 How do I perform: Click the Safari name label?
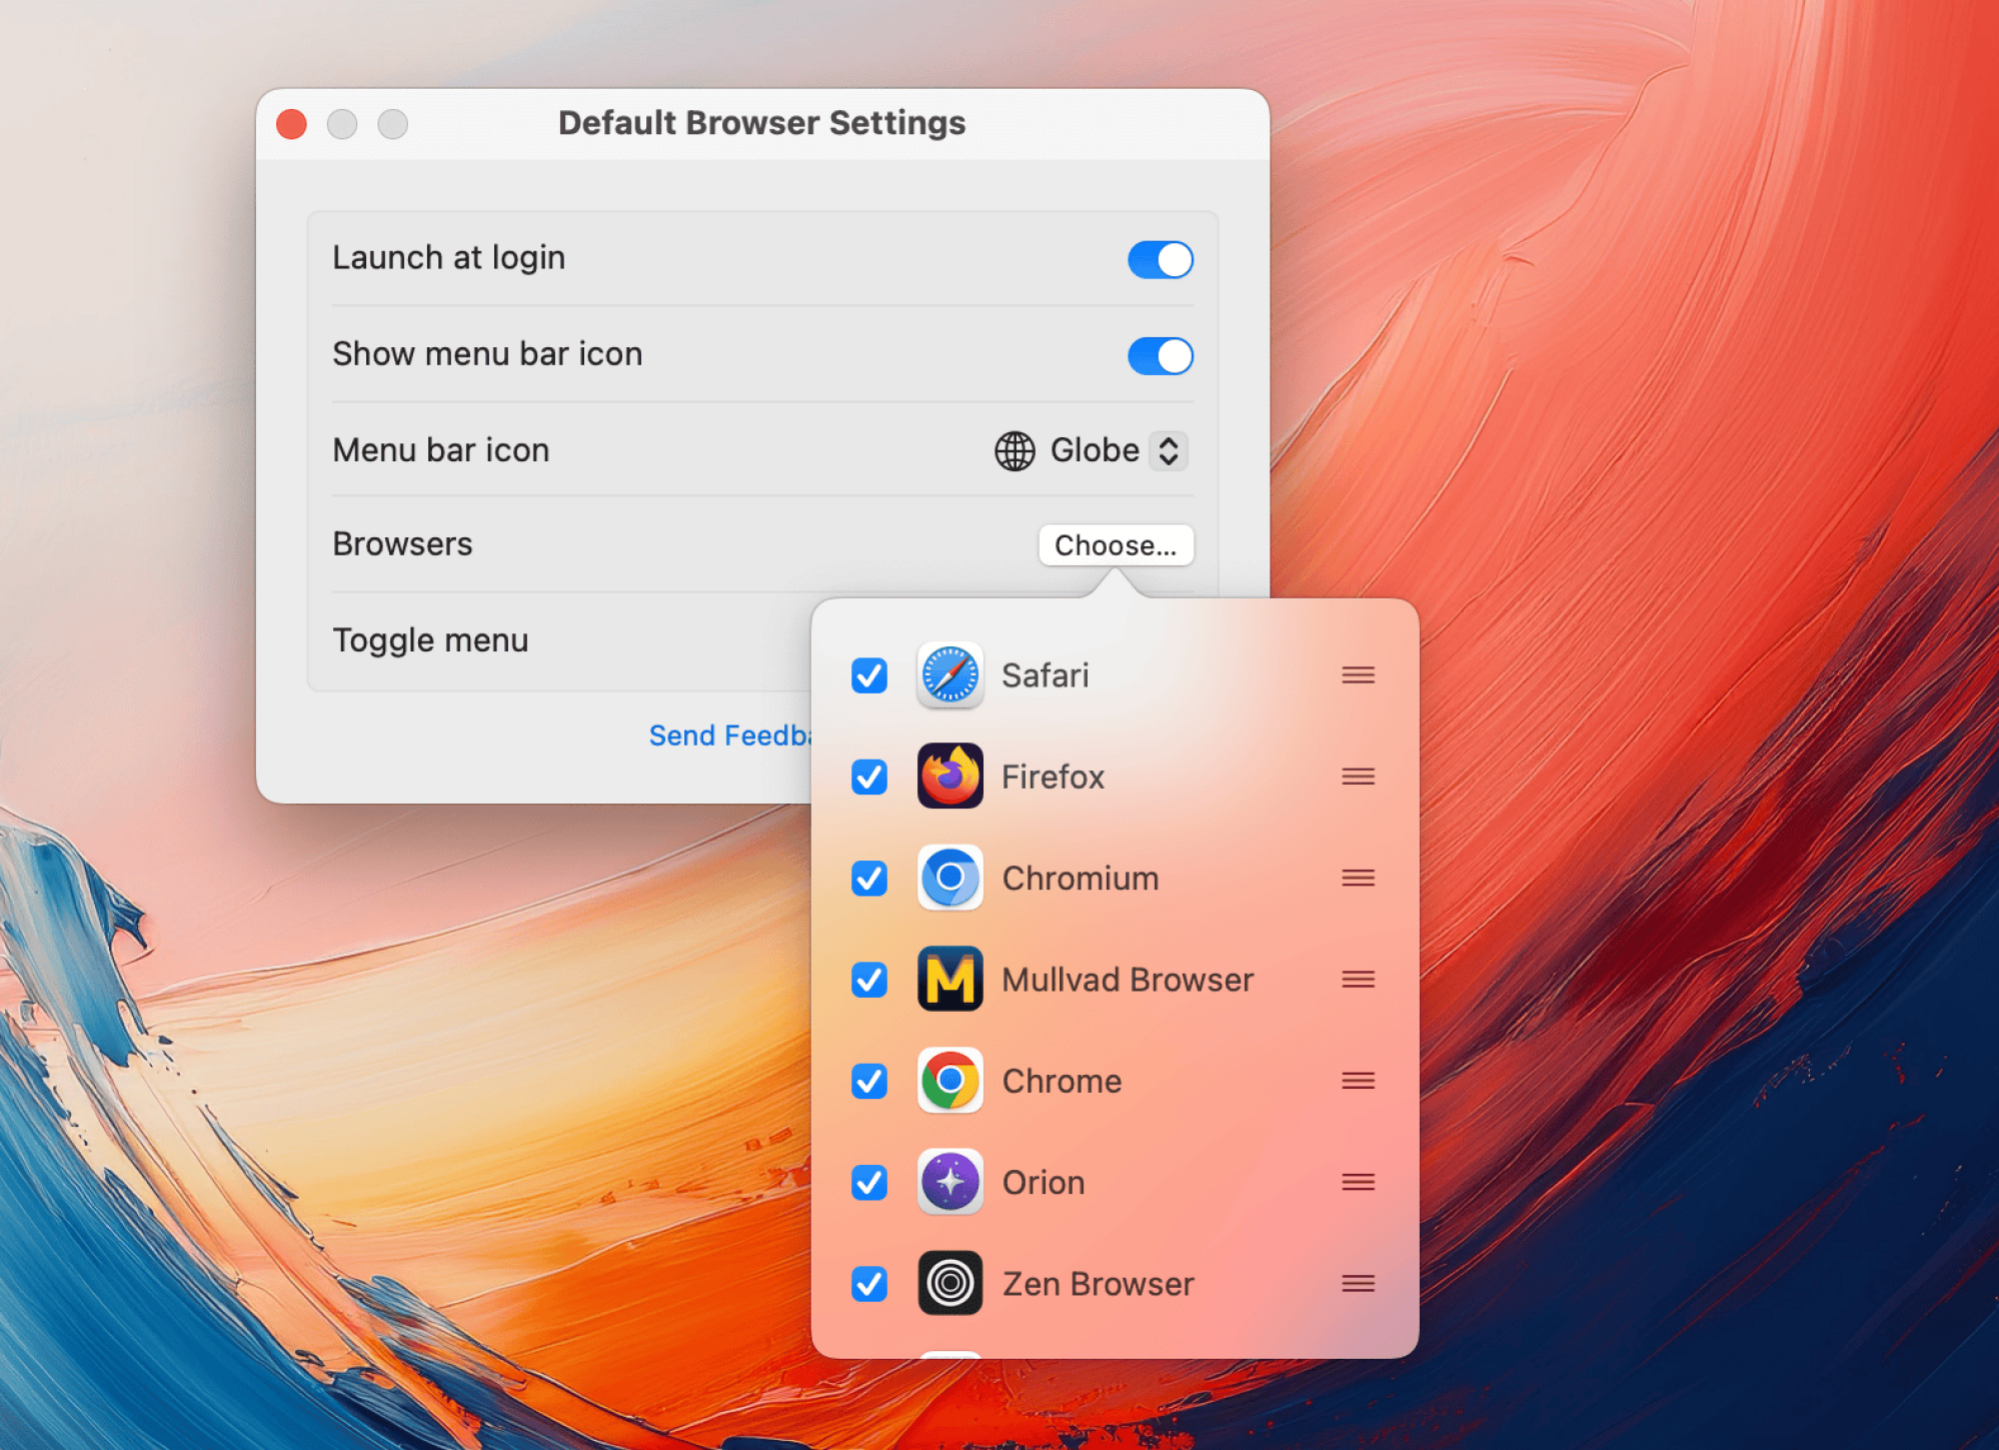(x=1045, y=675)
